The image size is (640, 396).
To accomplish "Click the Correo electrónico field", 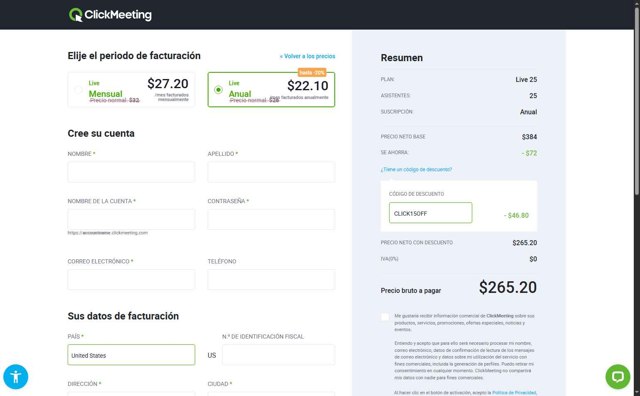I will [131, 279].
